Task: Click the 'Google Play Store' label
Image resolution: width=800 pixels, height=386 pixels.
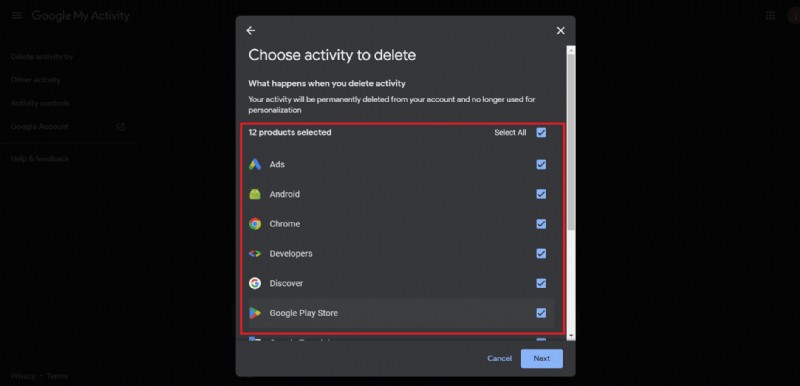Action: tap(304, 313)
